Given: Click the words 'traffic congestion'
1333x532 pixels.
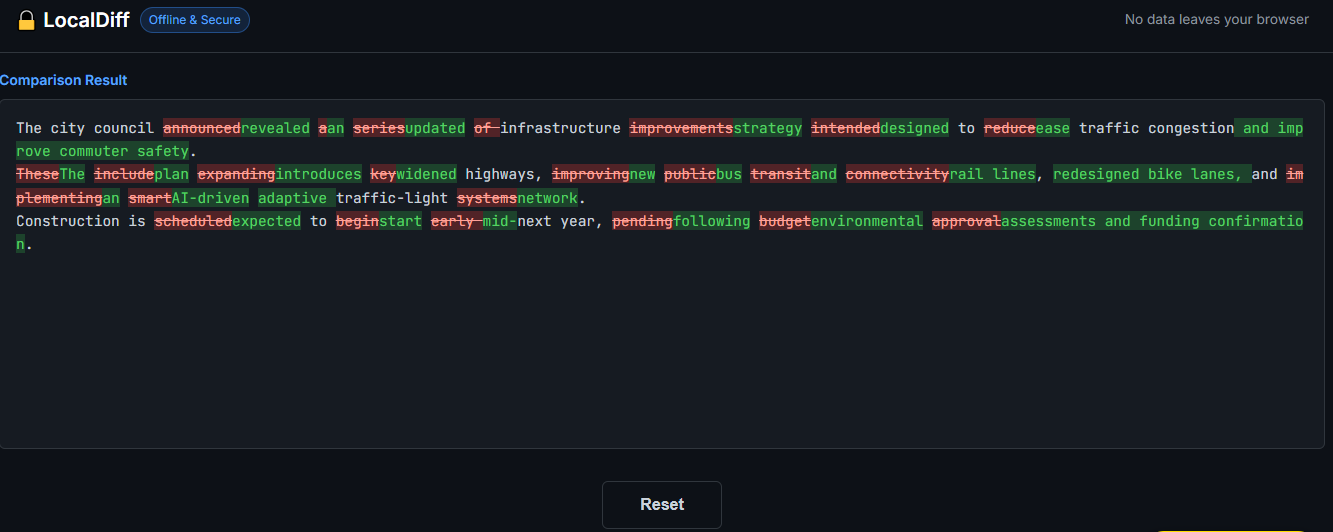Looking at the screenshot, I should [1157, 128].
